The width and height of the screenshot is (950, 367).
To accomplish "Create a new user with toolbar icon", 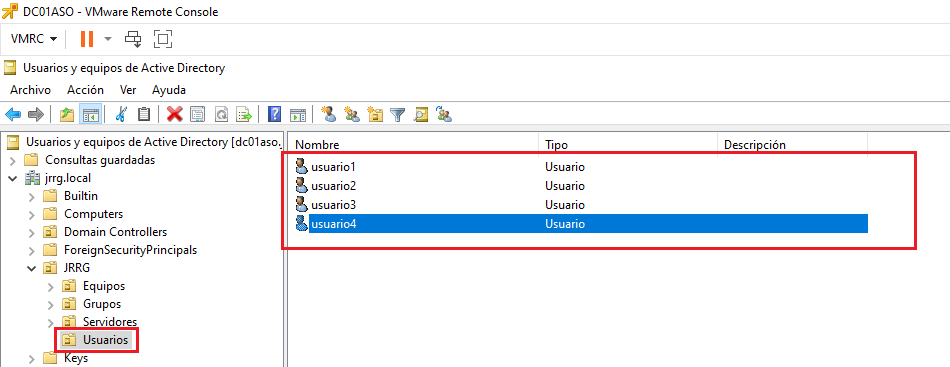I will tap(328, 114).
